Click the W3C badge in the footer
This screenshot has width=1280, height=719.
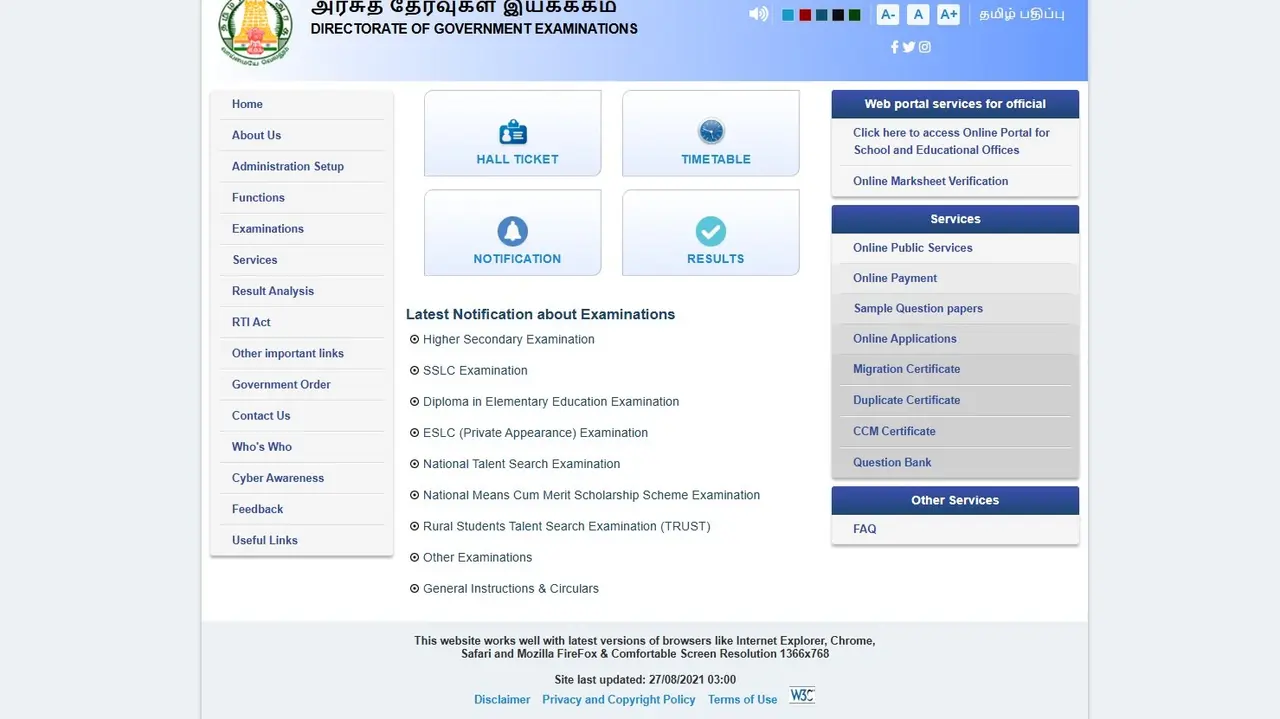point(801,694)
